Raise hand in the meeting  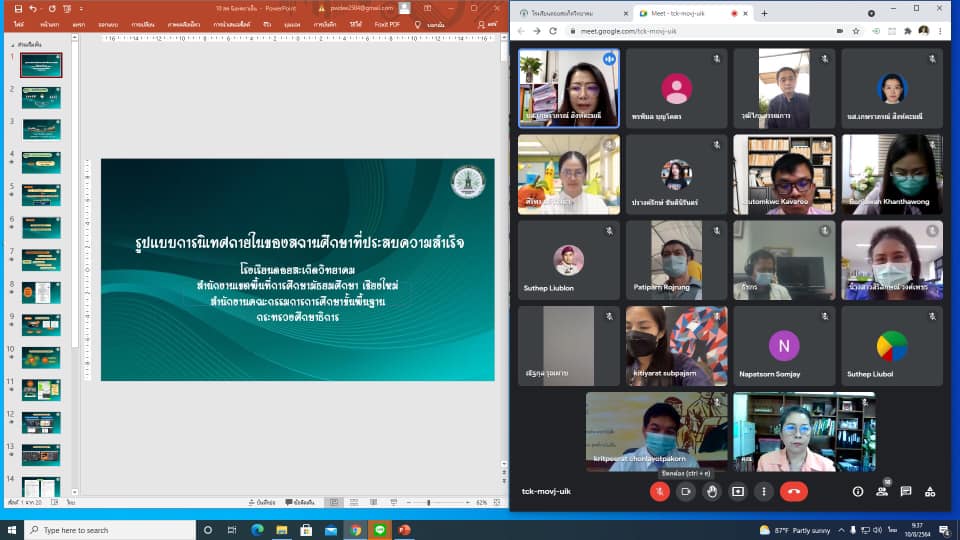pyautogui.click(x=712, y=491)
